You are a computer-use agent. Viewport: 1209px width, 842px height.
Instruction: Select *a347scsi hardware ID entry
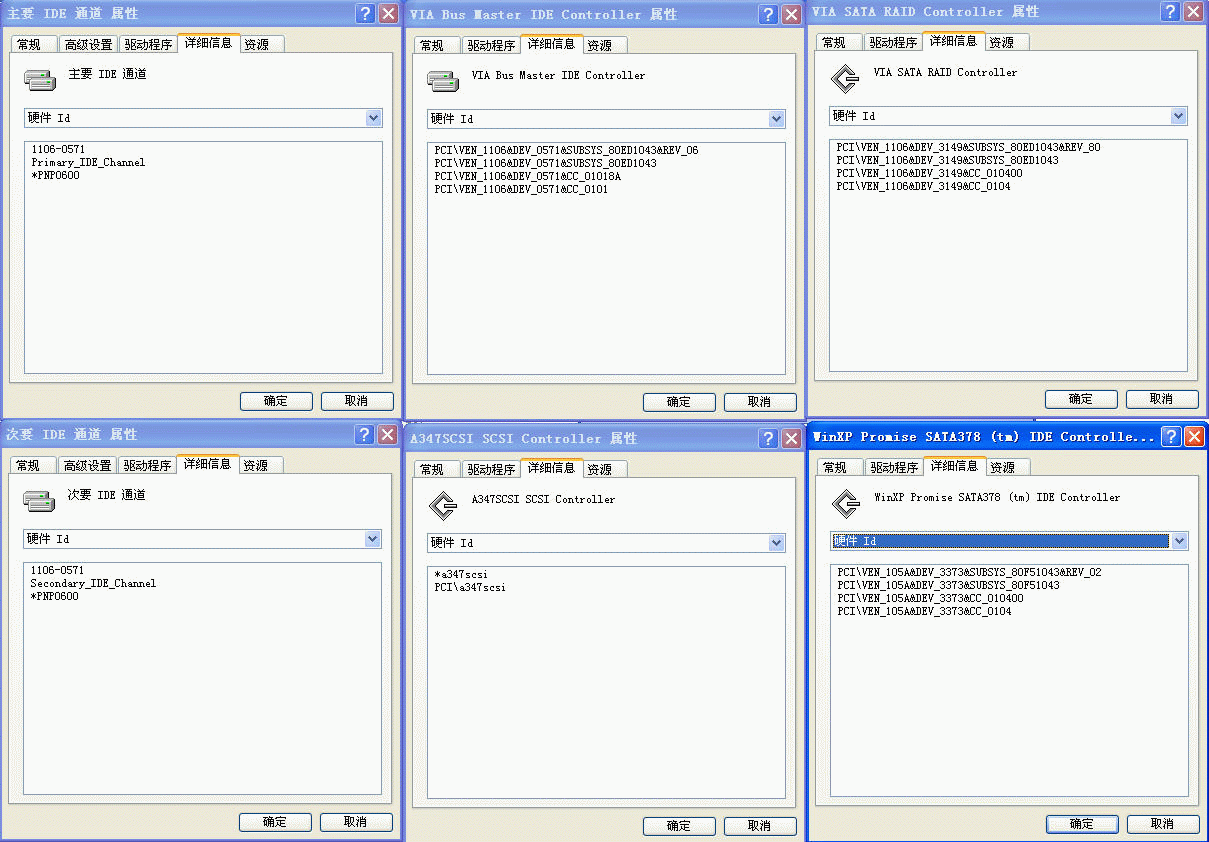coord(461,574)
